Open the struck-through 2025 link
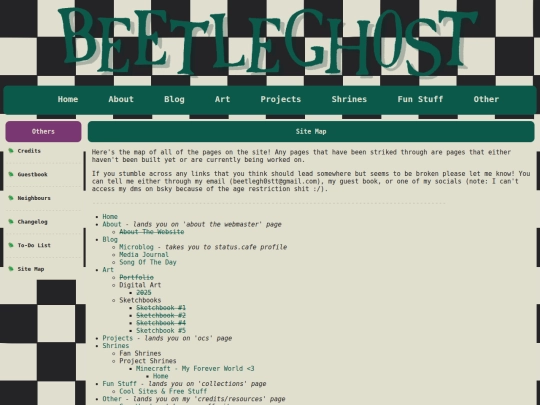The width and height of the screenshot is (540, 405). point(144,292)
